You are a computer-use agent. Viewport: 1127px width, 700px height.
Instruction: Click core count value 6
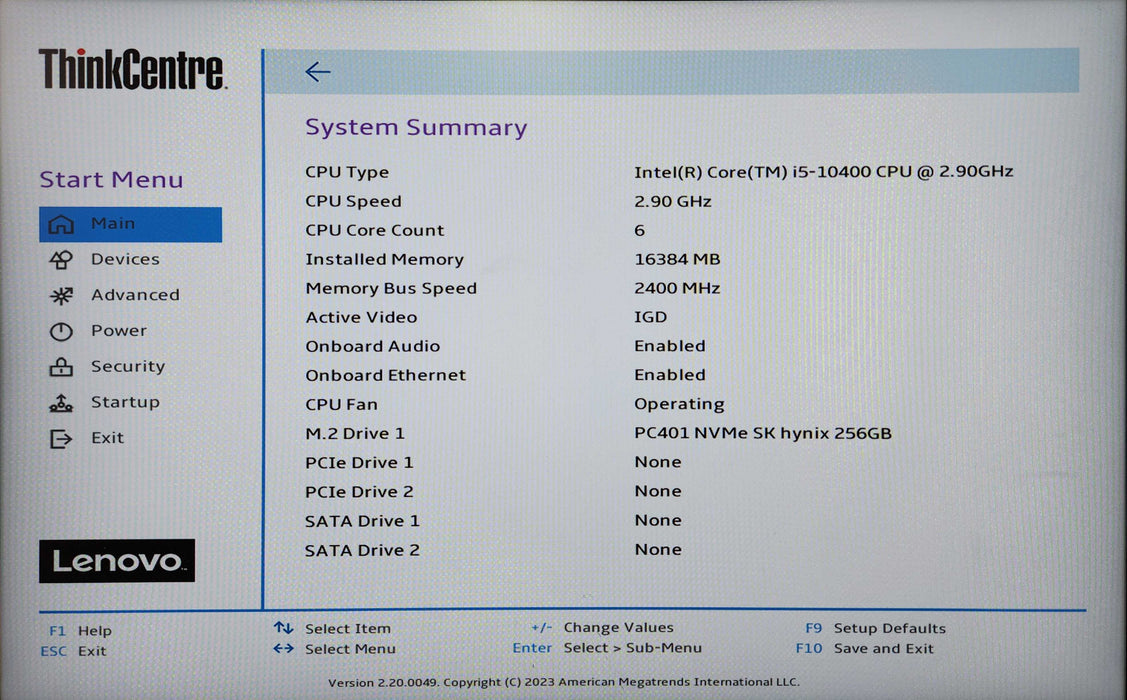point(640,230)
